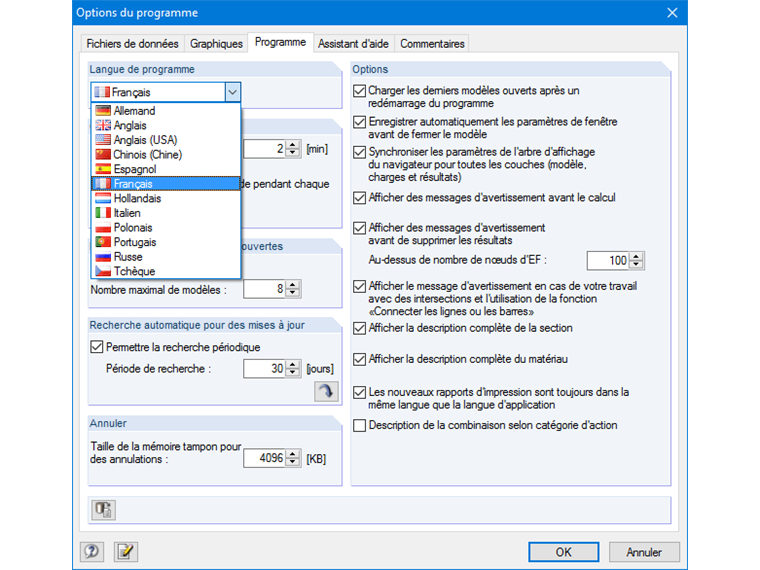Toggle Charger les derniers modèles ouverts checkbox
The width and height of the screenshot is (760, 570).
359,91
